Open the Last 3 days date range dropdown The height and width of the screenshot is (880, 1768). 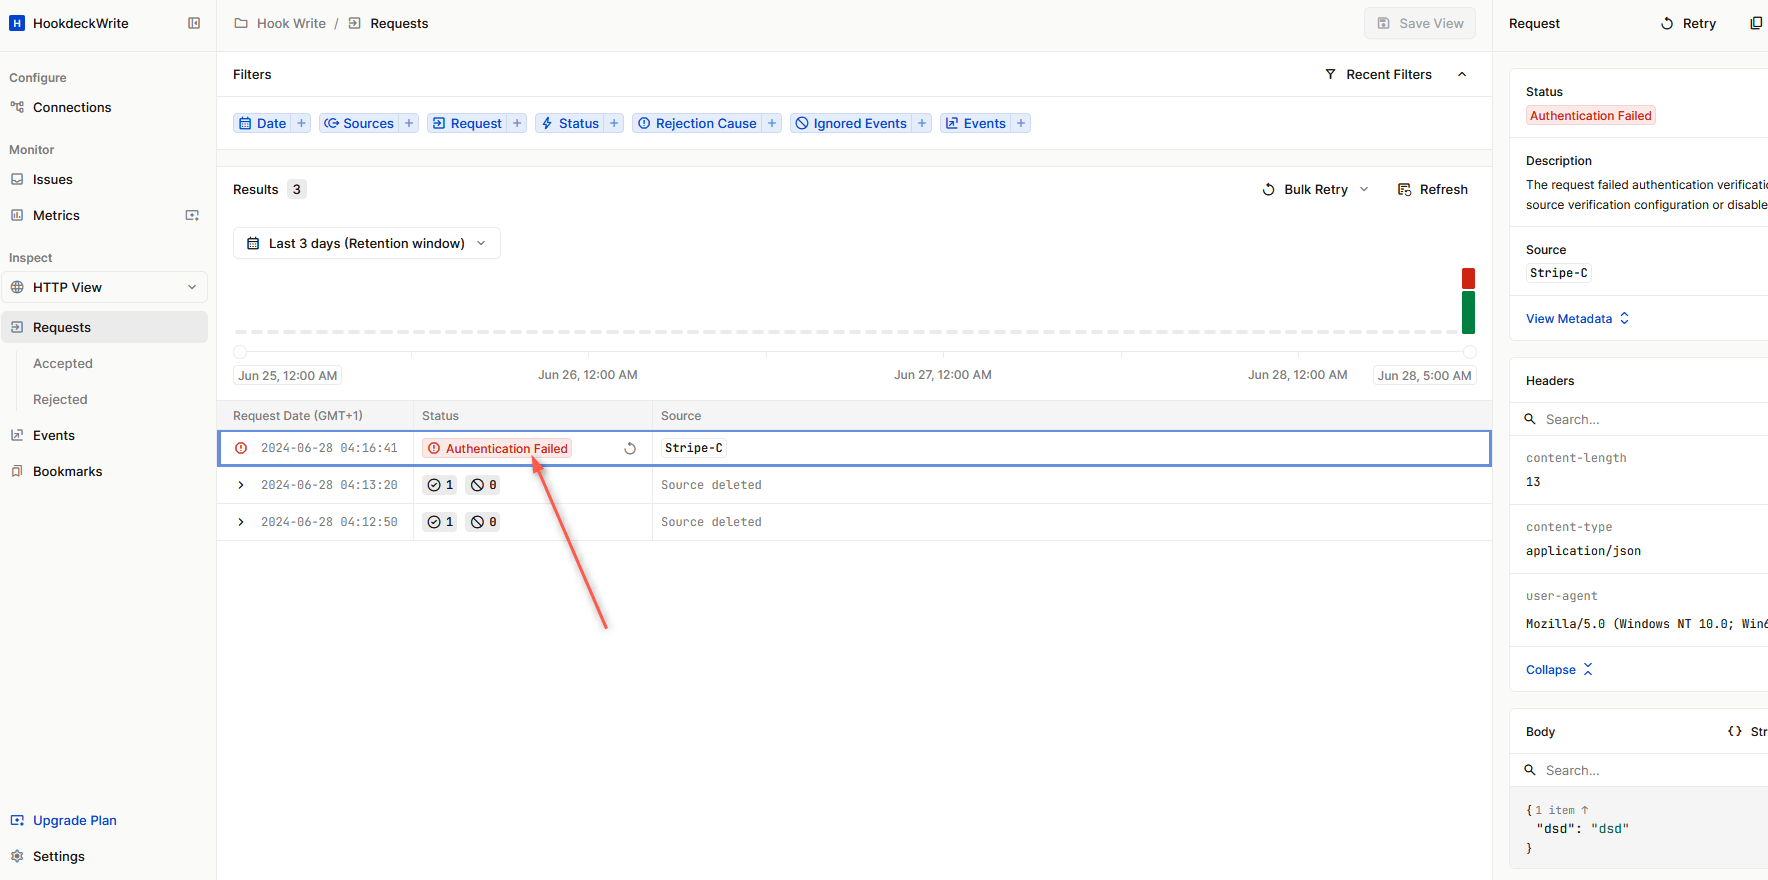(x=366, y=243)
